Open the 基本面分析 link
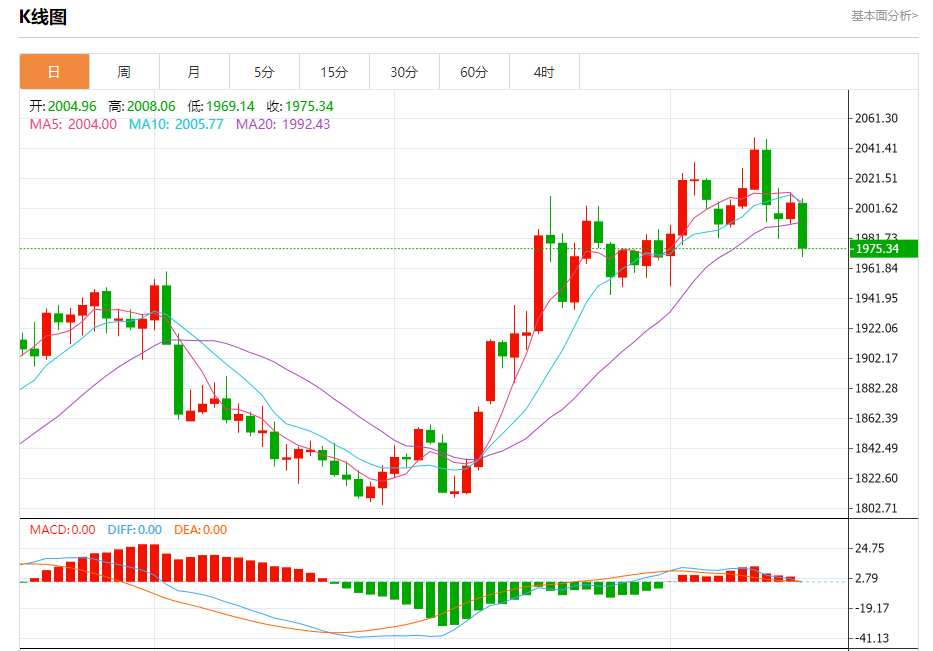The image size is (933, 651). 884,16
